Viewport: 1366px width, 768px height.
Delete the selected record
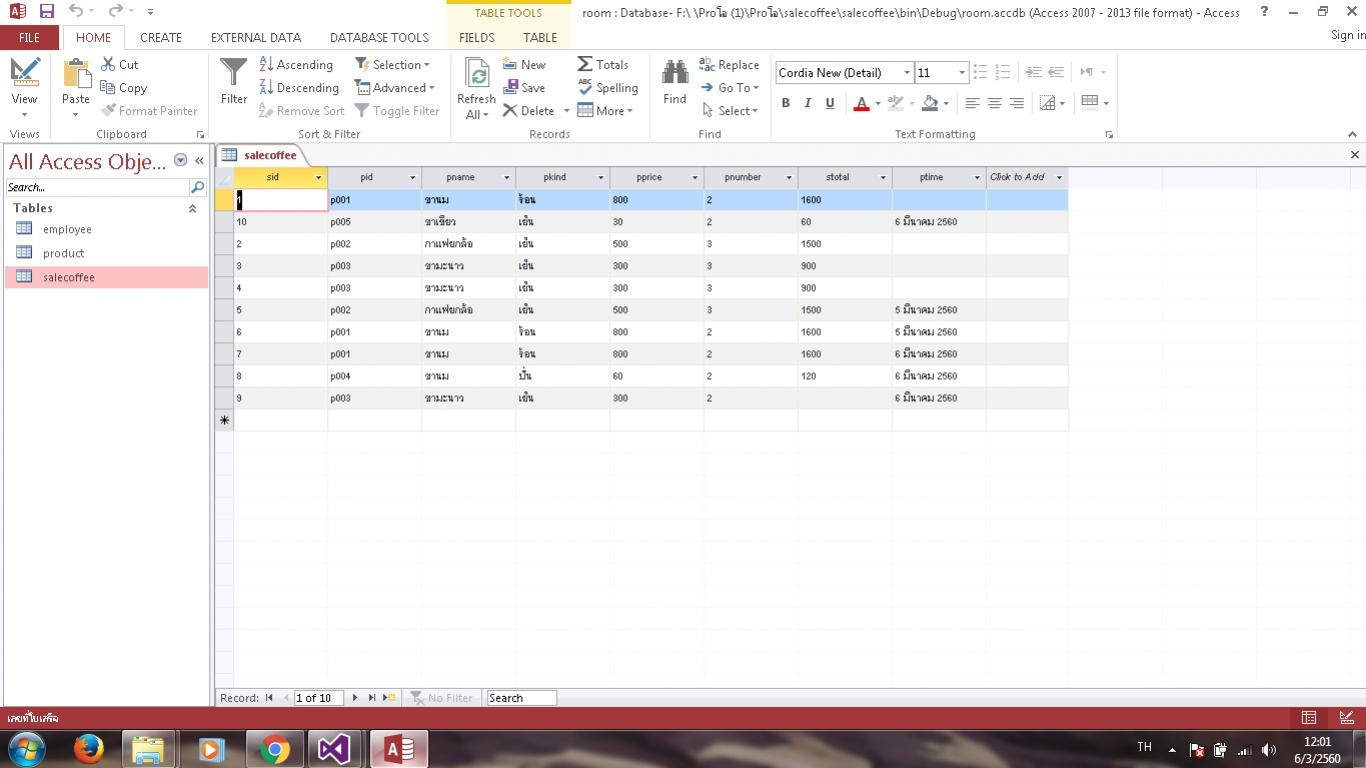tap(529, 111)
